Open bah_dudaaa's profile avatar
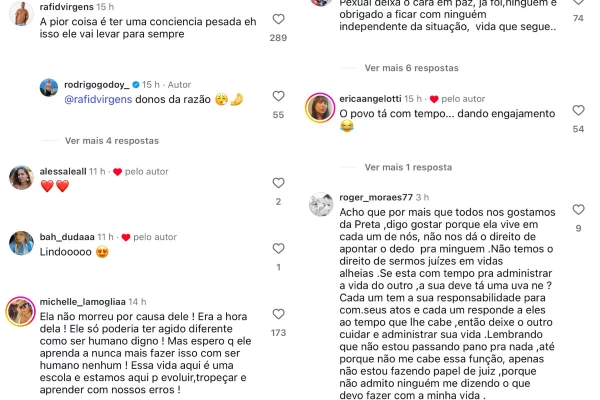The image size is (600, 400). click(21, 243)
